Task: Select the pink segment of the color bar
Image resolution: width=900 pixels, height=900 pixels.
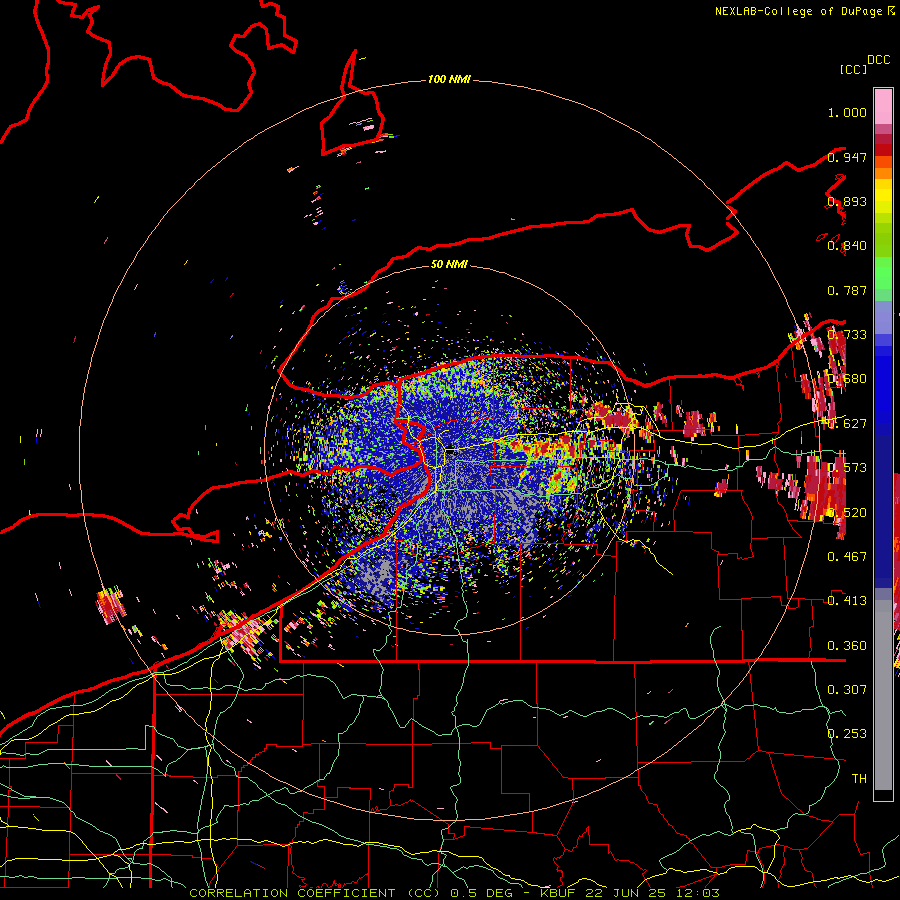Action: click(x=883, y=106)
